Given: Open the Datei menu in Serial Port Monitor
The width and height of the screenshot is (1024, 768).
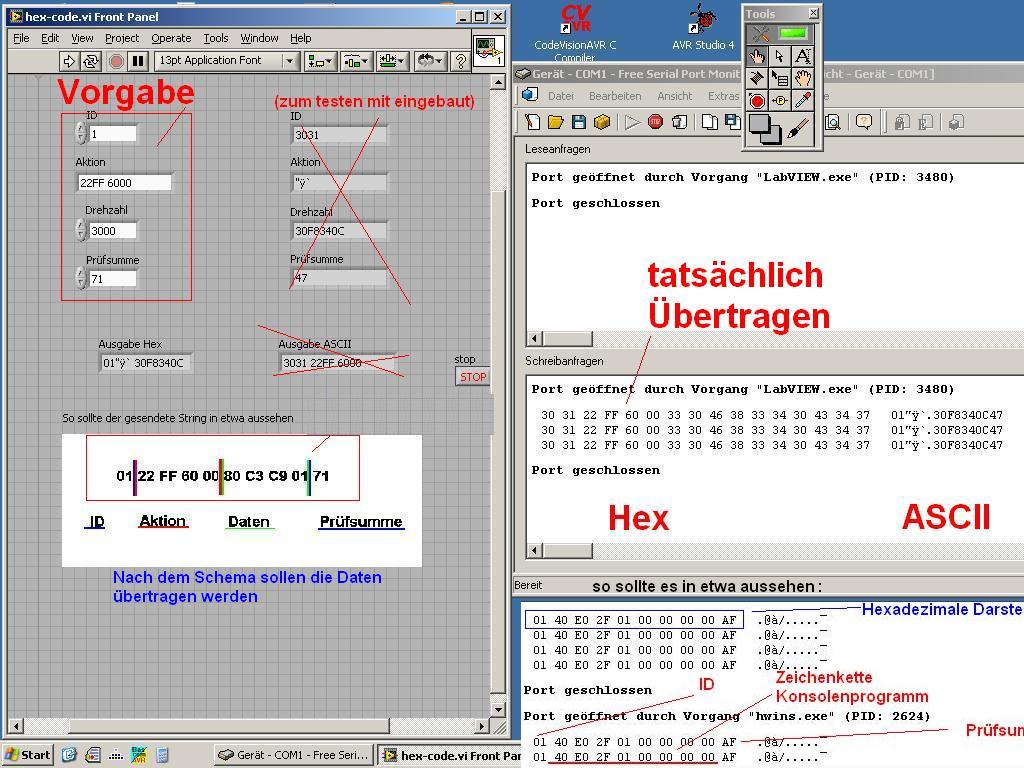Looking at the screenshot, I should click(x=562, y=96).
